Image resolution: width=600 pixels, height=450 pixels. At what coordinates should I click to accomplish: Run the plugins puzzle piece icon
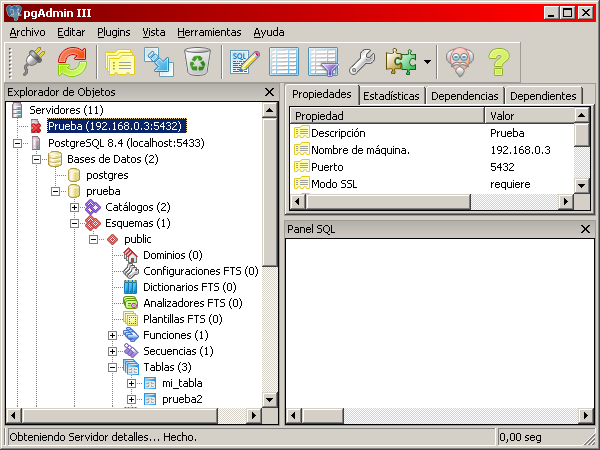tap(401, 61)
